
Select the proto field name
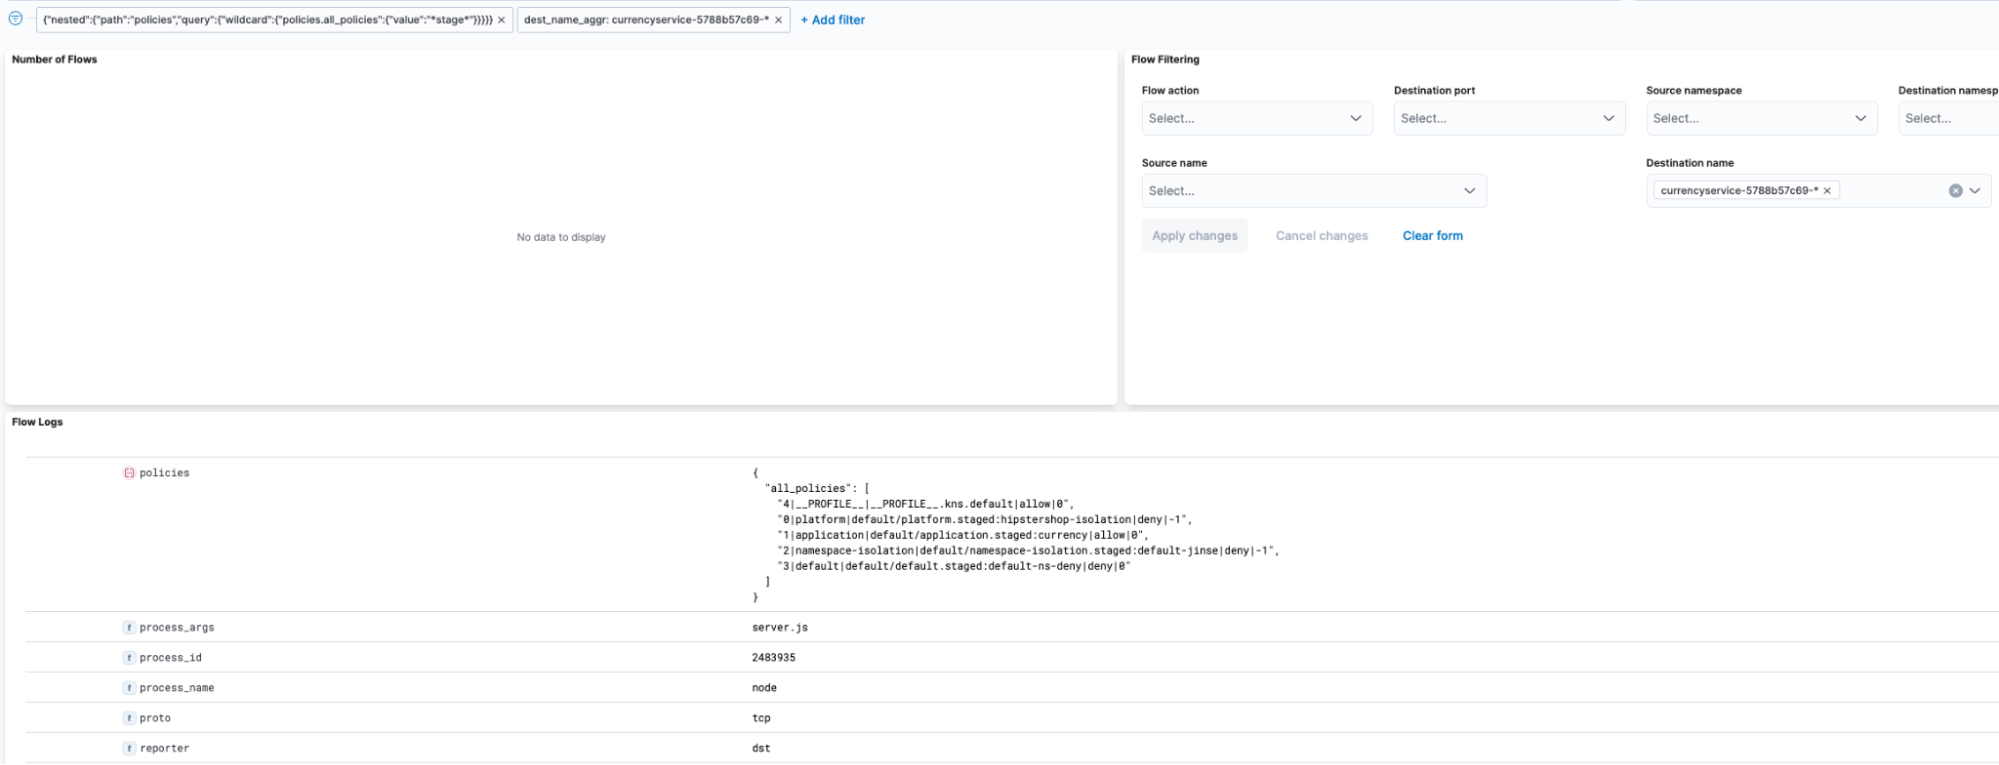point(155,718)
